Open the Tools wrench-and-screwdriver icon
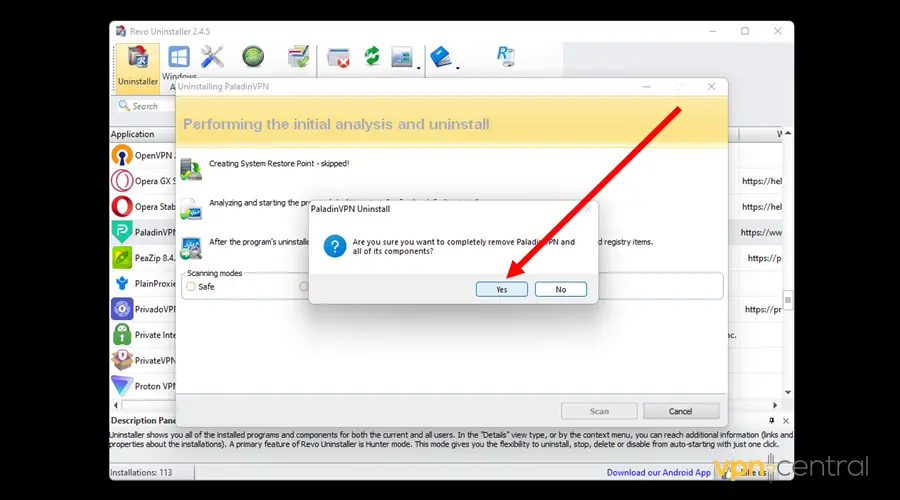 pyautogui.click(x=212, y=57)
